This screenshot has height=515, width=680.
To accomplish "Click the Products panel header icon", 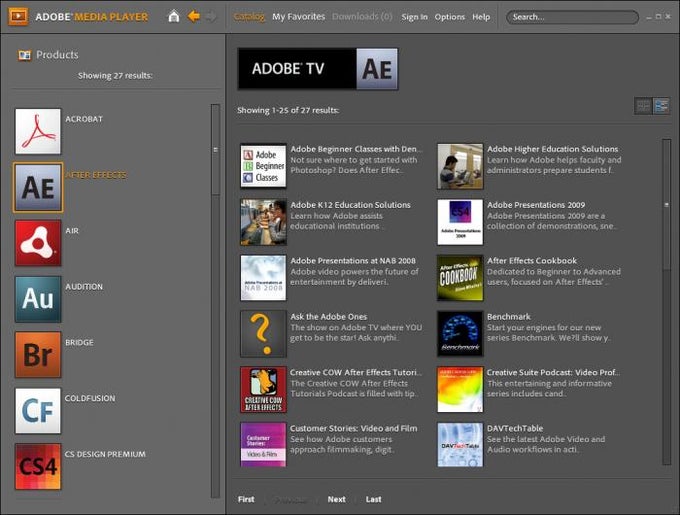I will 25,55.
